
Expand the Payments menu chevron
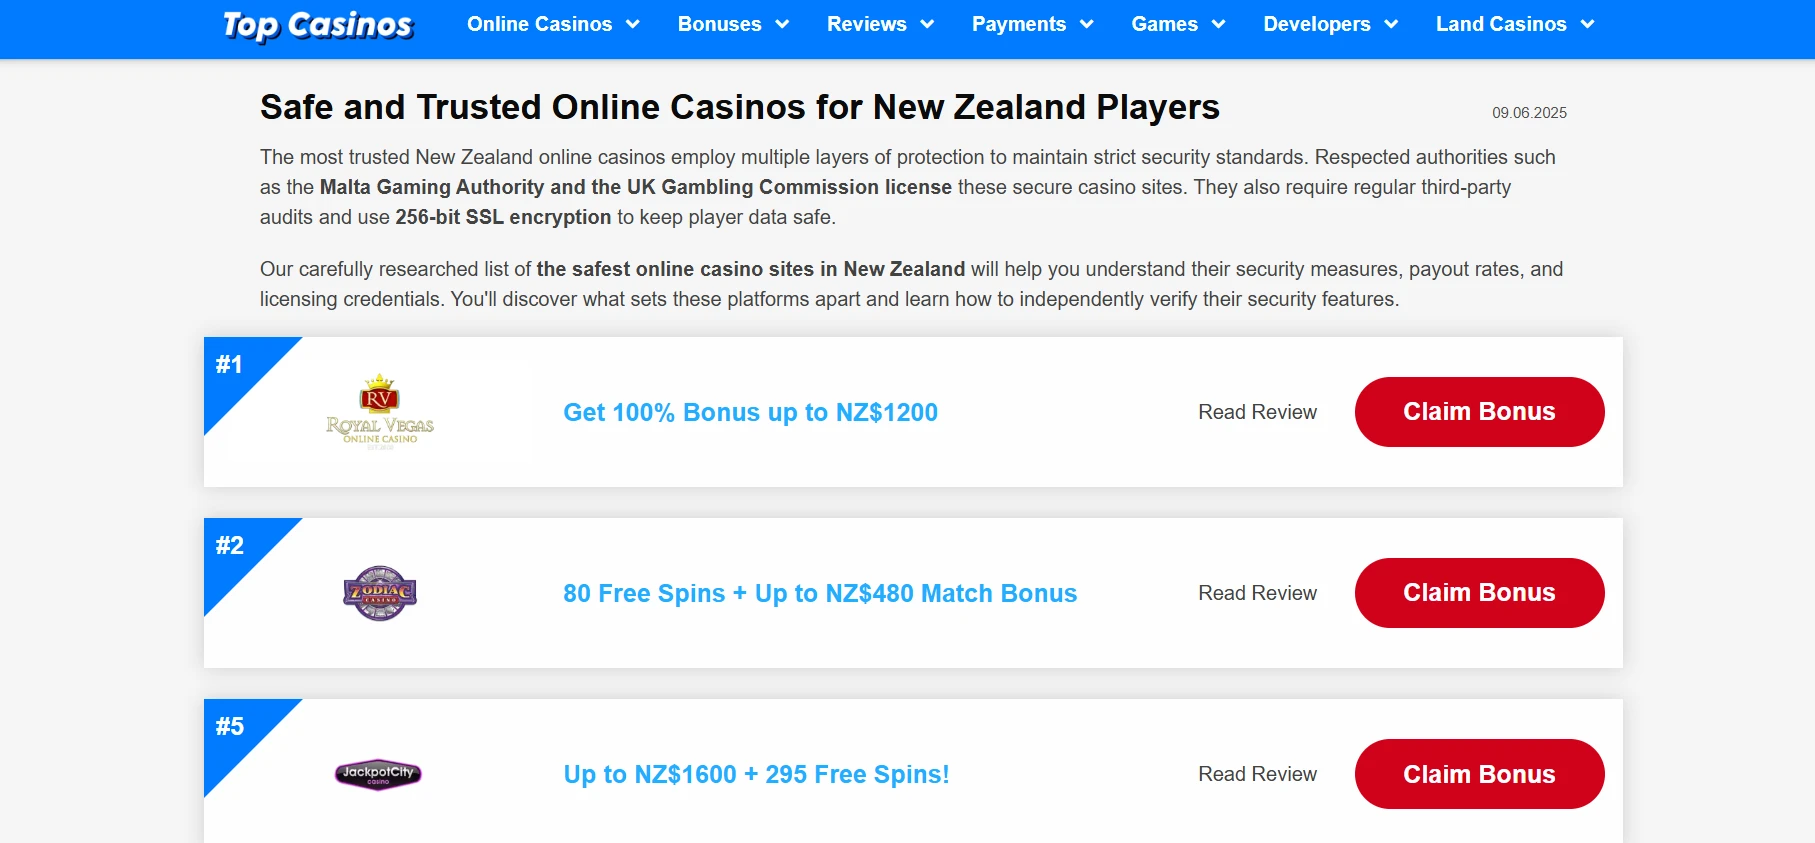coord(1087,25)
